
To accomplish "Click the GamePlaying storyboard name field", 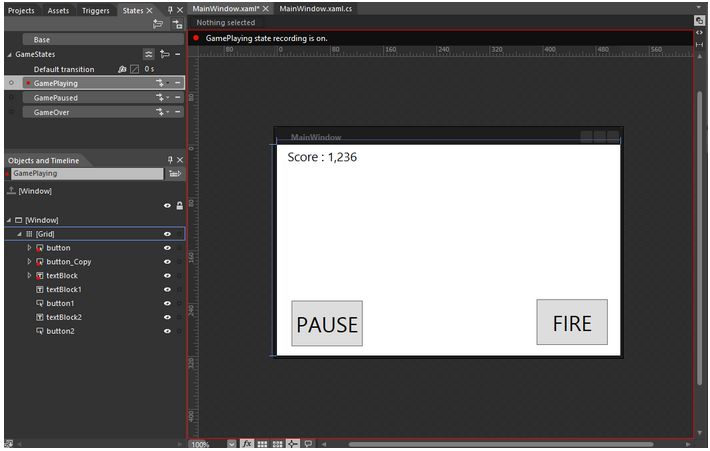I will [87, 173].
